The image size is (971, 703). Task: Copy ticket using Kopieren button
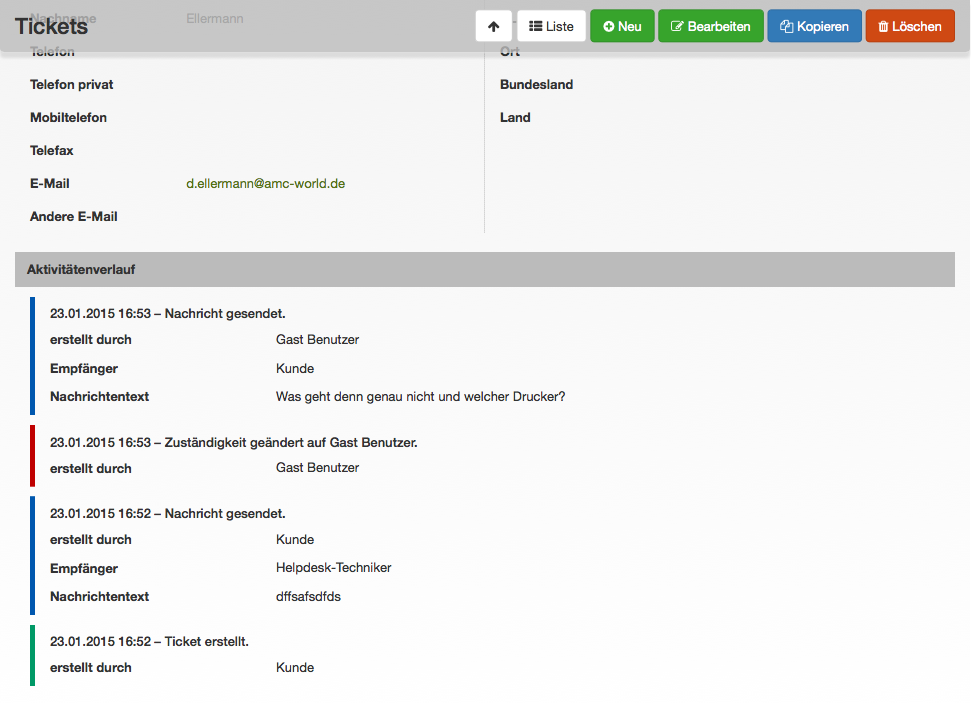click(814, 26)
